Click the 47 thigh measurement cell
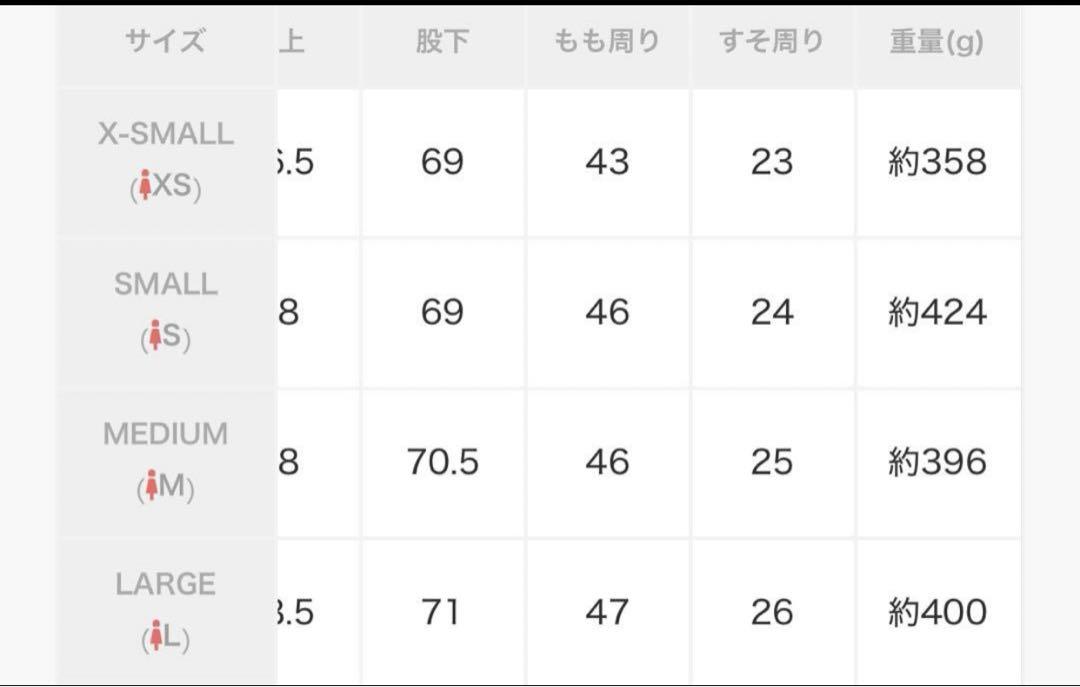Viewport: 1080px width, 687px height. coord(608,612)
